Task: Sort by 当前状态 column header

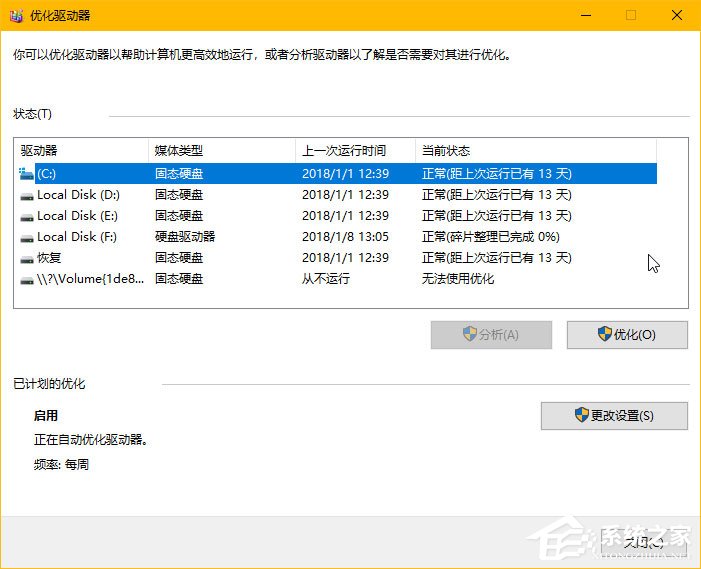Action: point(536,151)
